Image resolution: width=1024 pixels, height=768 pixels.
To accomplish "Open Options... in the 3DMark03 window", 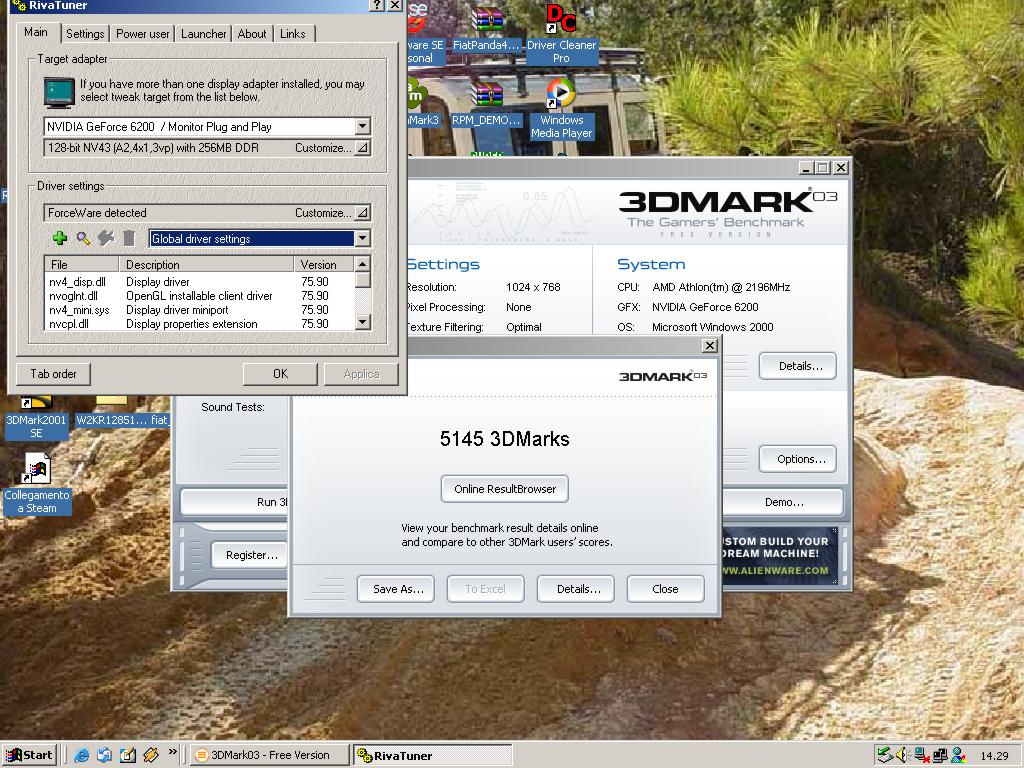I will (797, 459).
